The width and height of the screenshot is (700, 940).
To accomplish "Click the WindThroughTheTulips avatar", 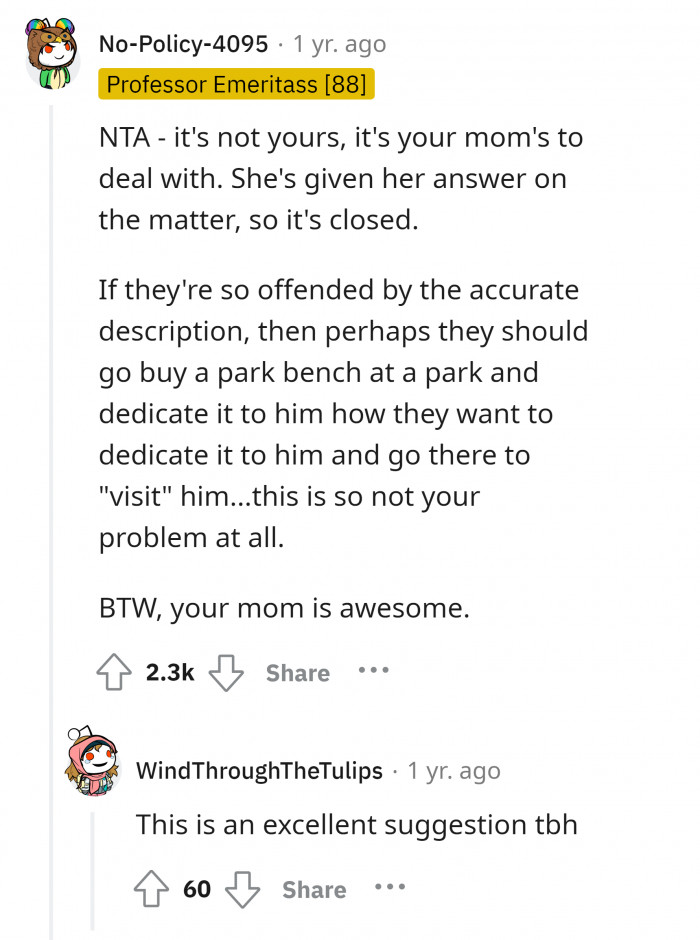I will tap(91, 763).
